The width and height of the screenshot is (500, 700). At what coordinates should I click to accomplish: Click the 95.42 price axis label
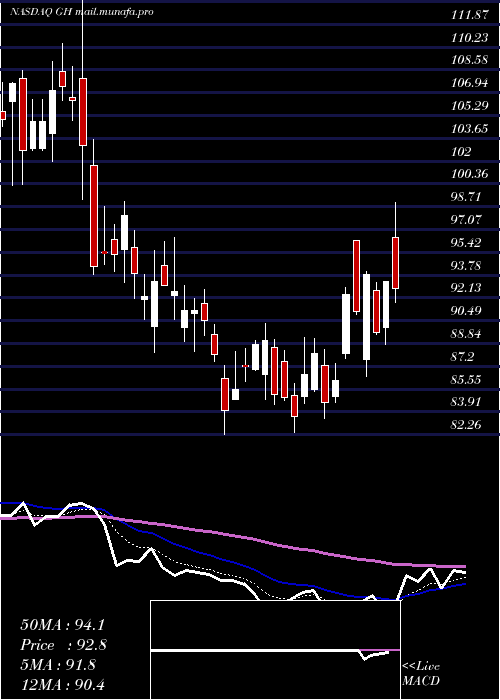point(467,242)
